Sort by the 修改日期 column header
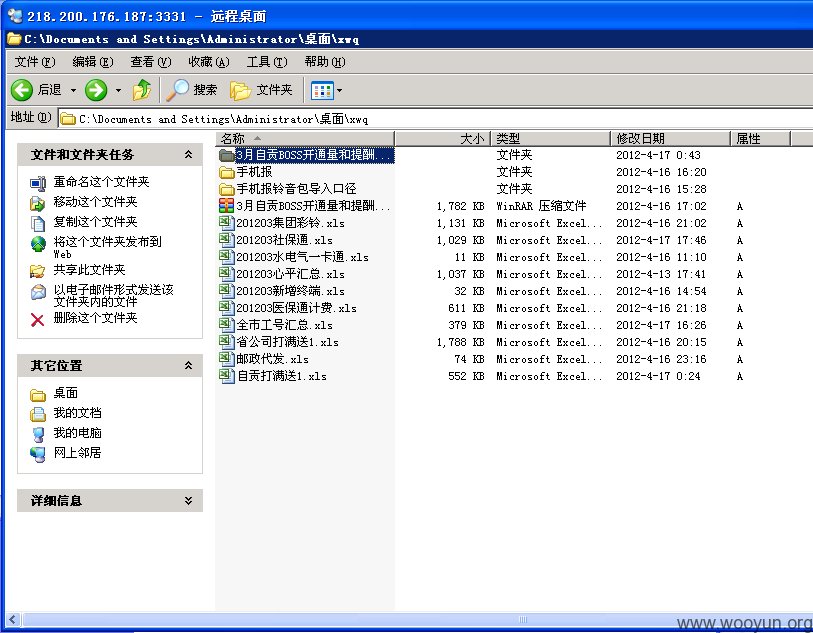 coord(671,138)
